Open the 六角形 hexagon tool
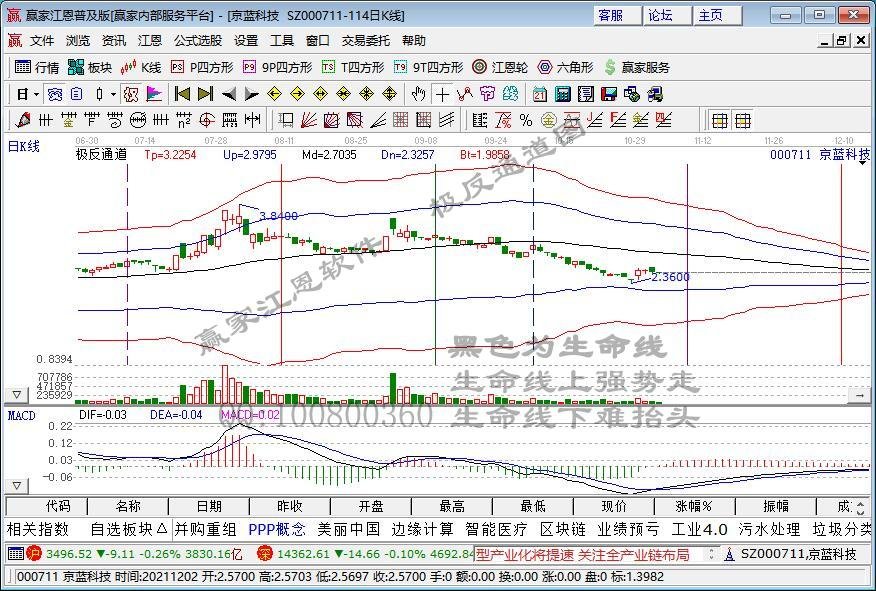This screenshot has height=591, width=876. coord(565,68)
